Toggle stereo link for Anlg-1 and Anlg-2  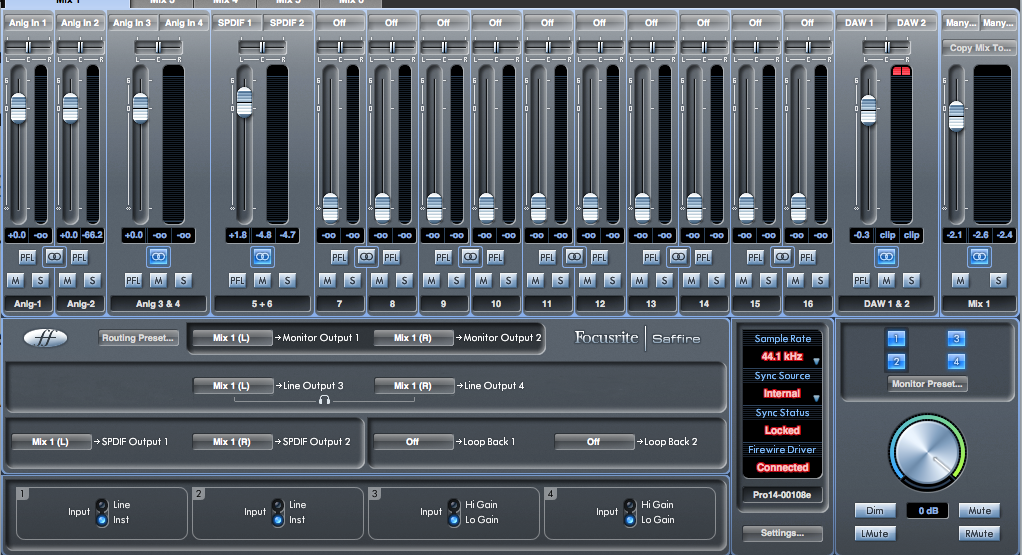(54, 257)
